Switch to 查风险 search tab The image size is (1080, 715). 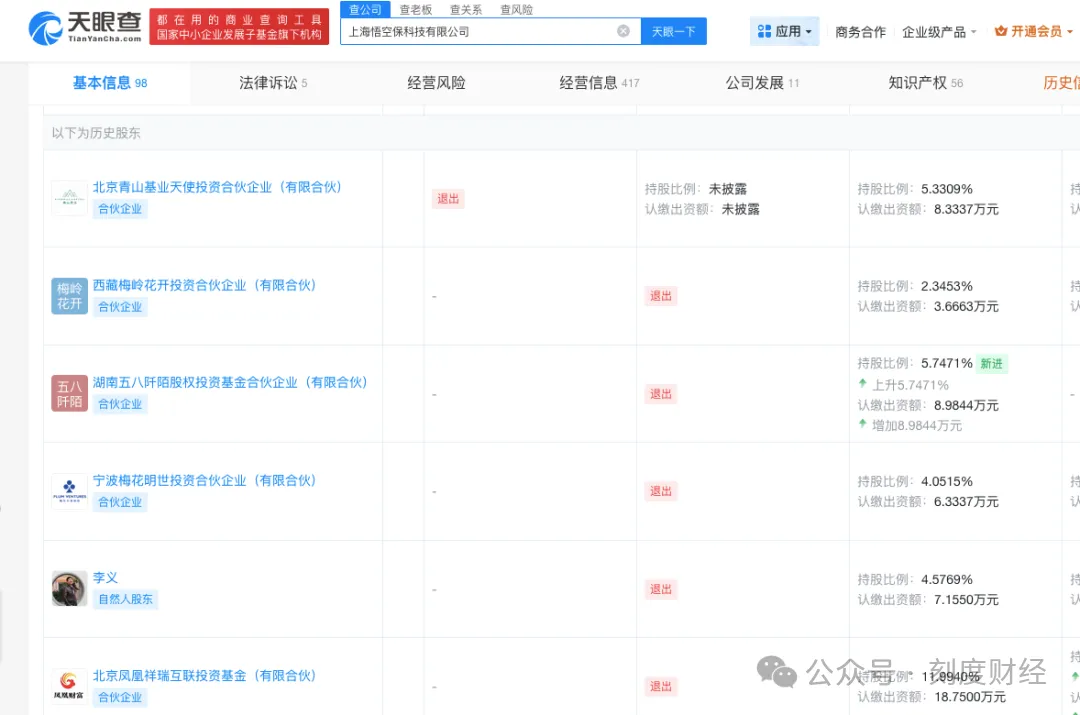[x=516, y=10]
